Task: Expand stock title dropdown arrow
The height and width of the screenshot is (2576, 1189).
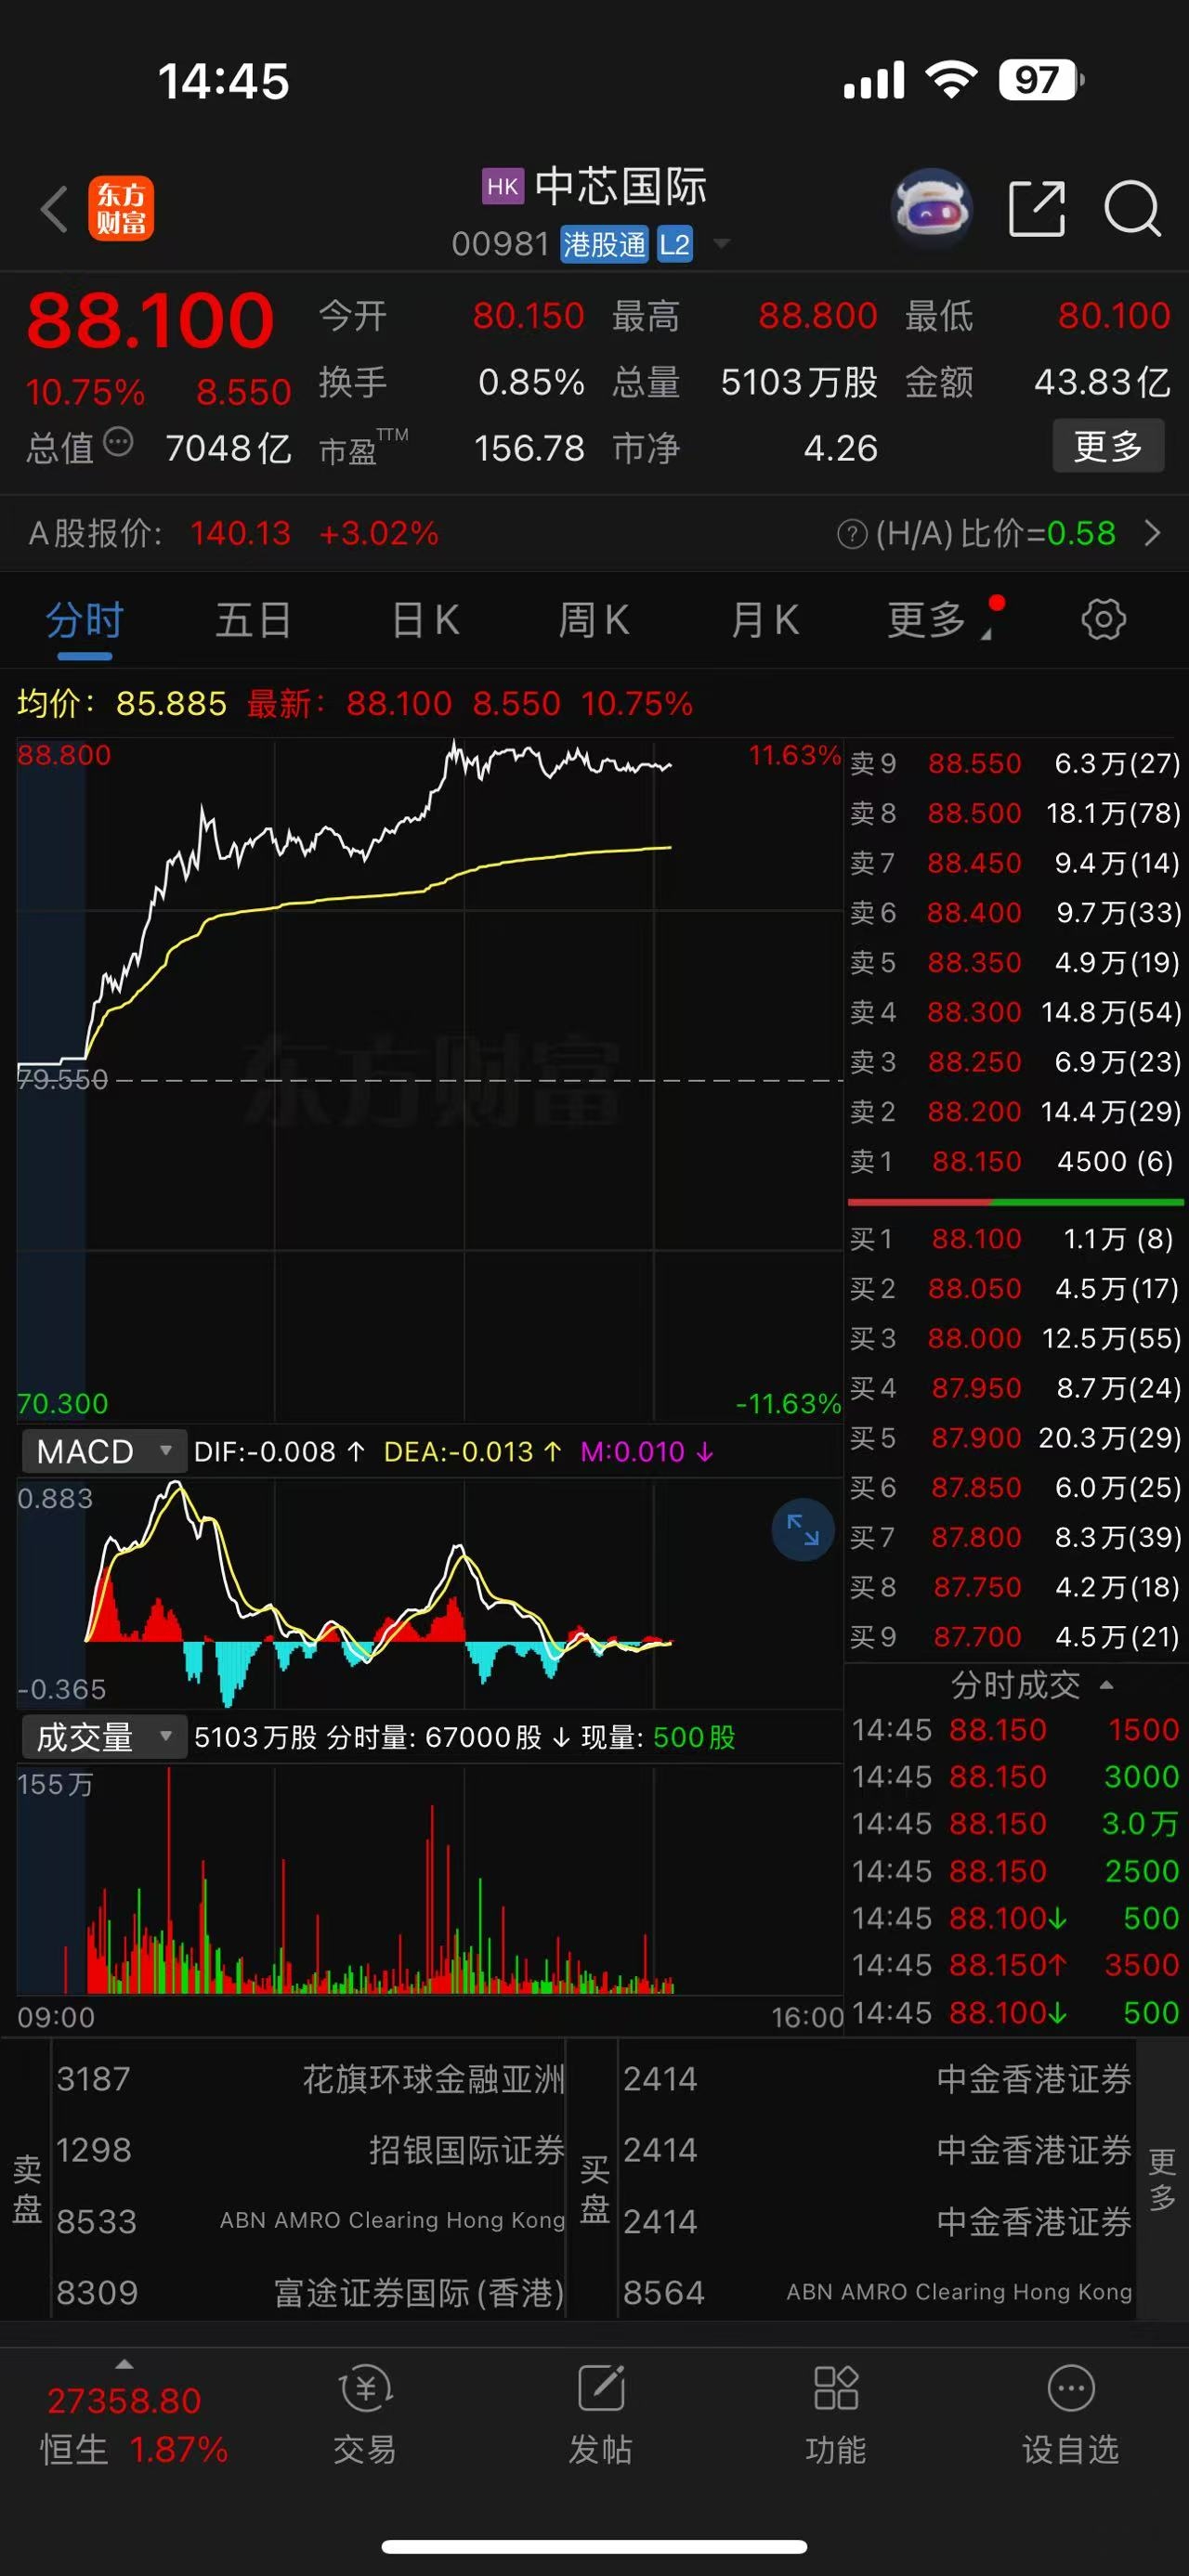Action: (x=721, y=244)
